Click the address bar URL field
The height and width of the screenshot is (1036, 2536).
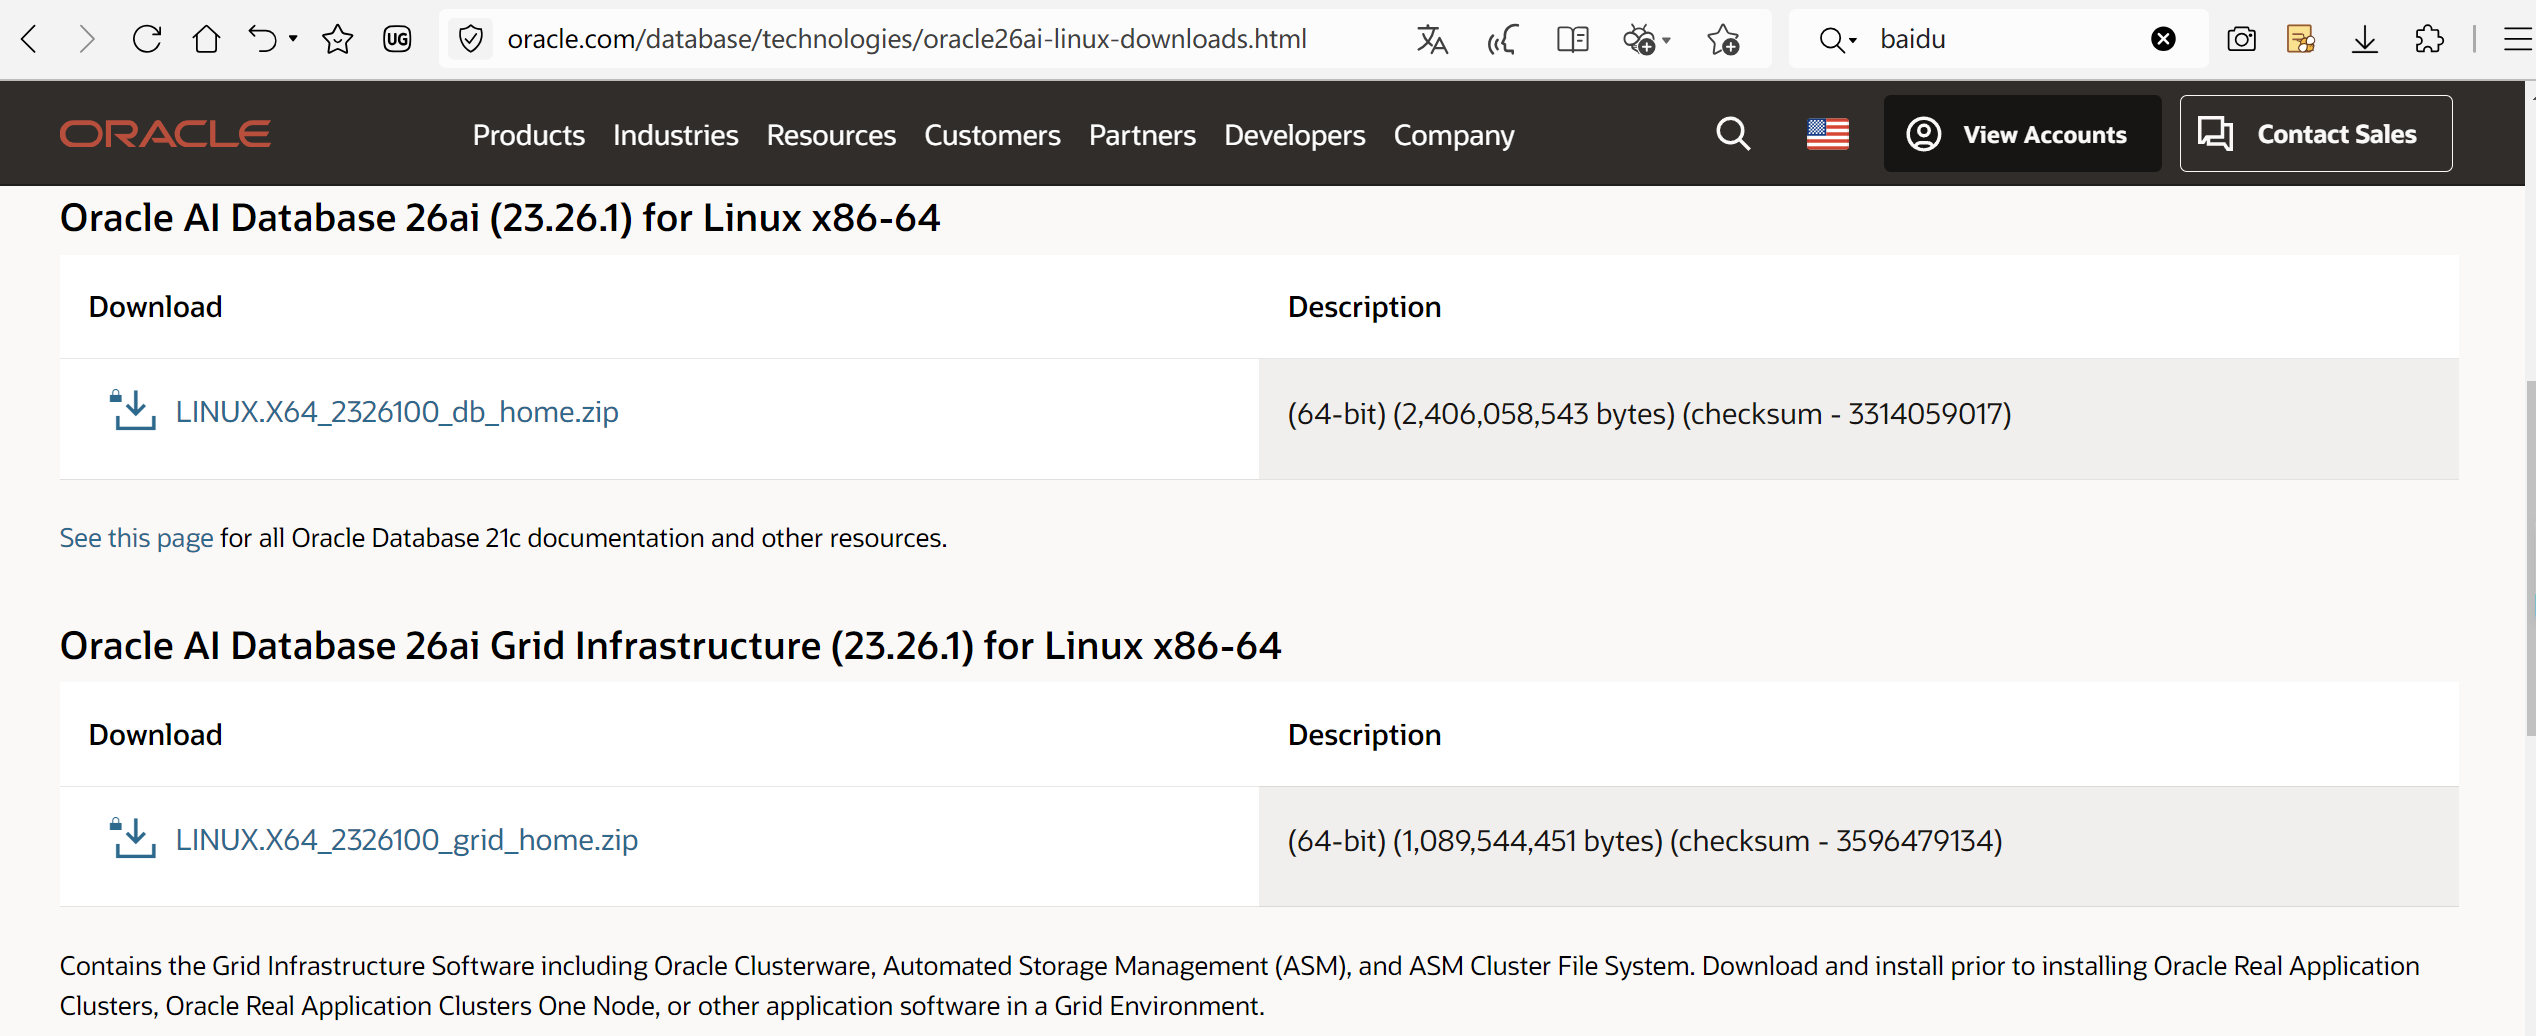click(906, 39)
